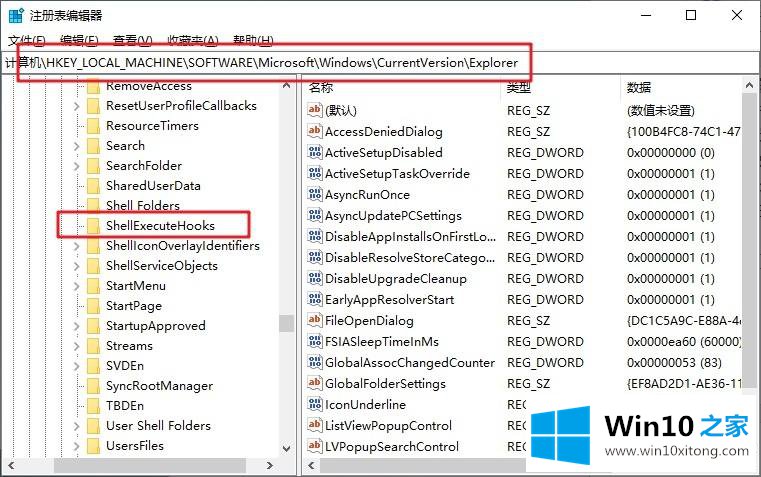Click the tree pane scroll-left arrow
Image resolution: width=761 pixels, height=477 pixels.
click(x=11, y=465)
